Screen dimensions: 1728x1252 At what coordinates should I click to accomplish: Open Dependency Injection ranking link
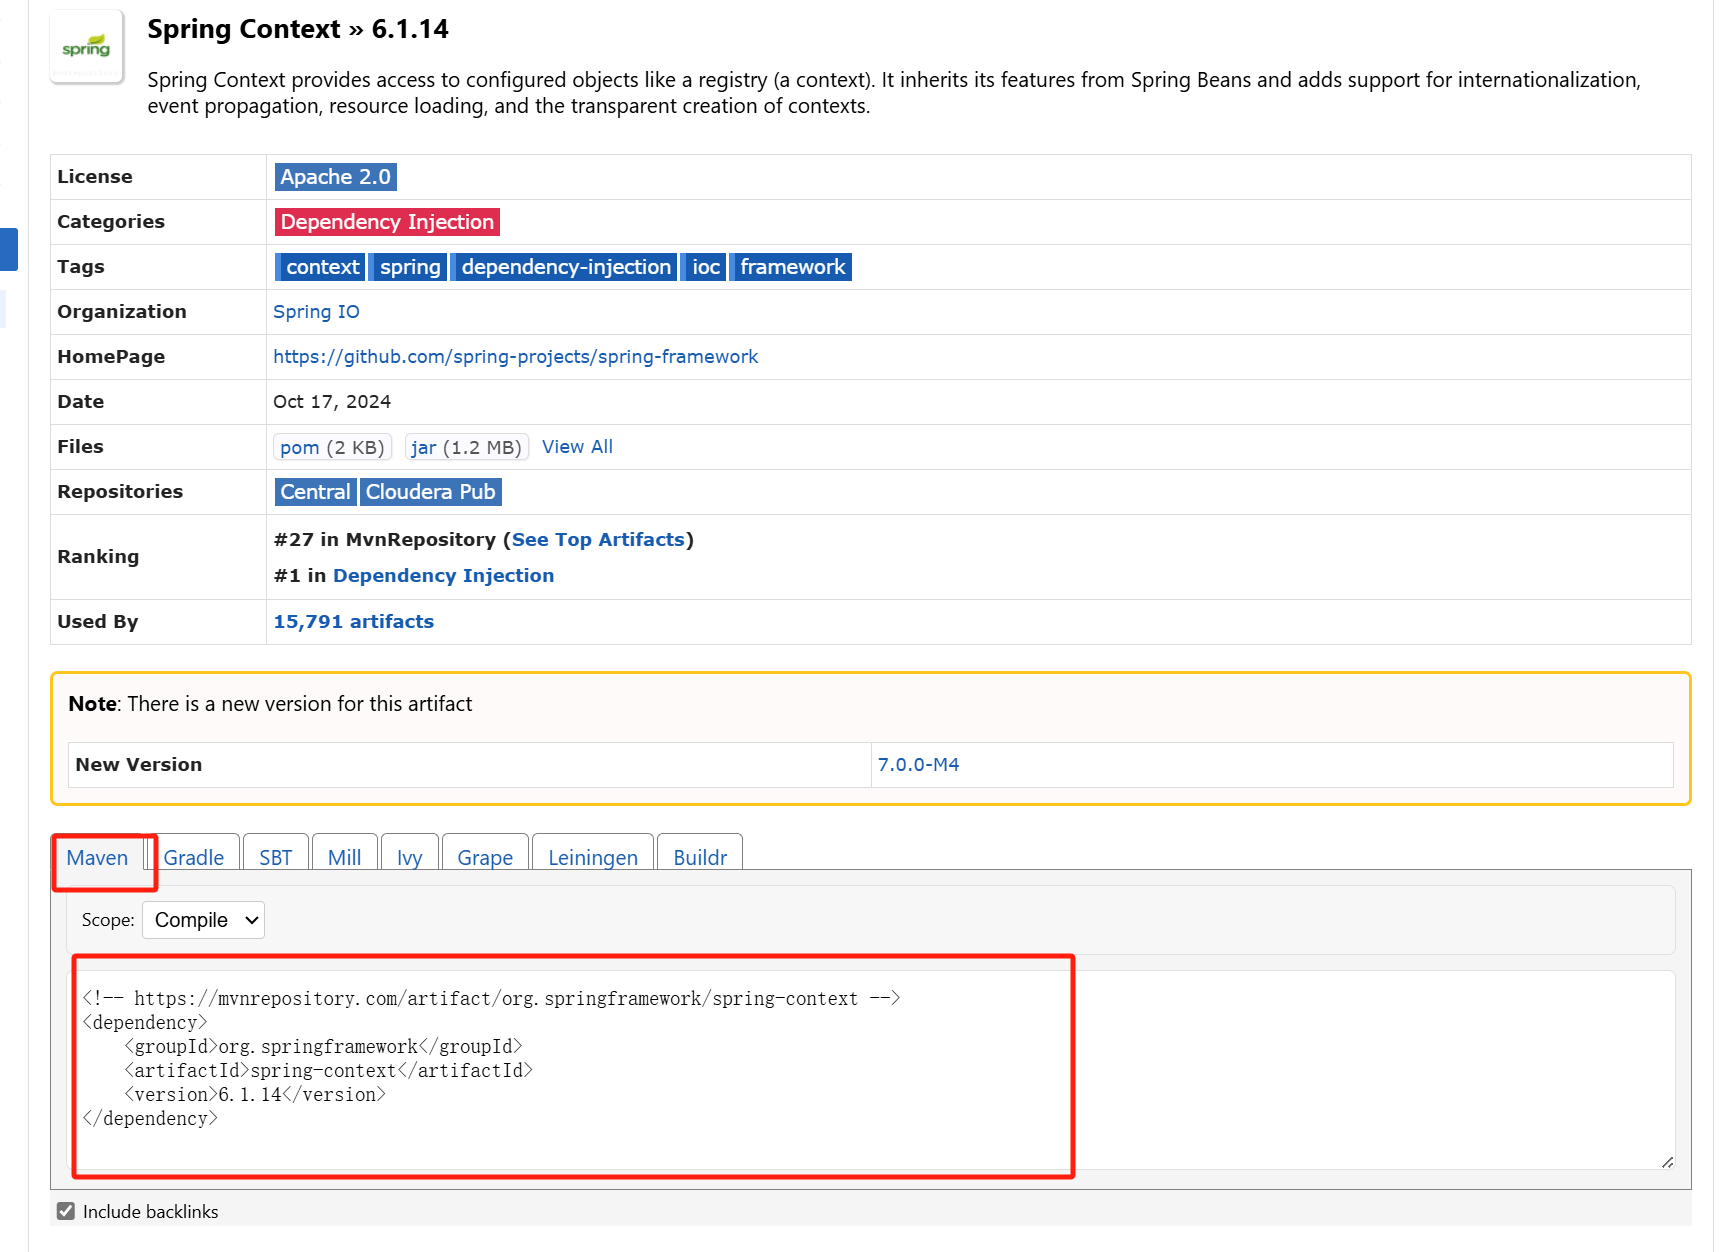(x=443, y=576)
